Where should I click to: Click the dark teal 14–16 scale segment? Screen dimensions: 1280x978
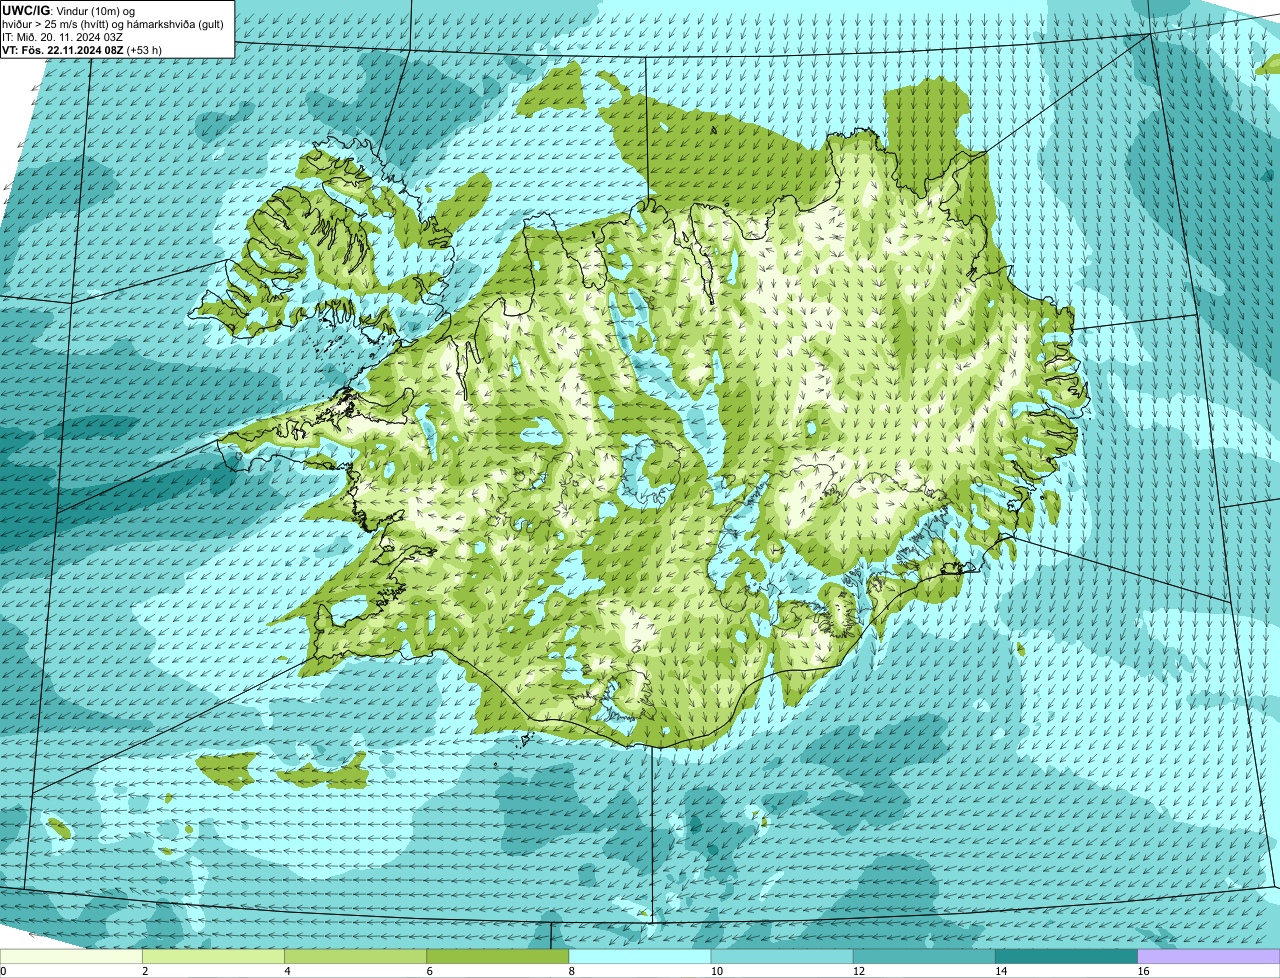point(1067,957)
